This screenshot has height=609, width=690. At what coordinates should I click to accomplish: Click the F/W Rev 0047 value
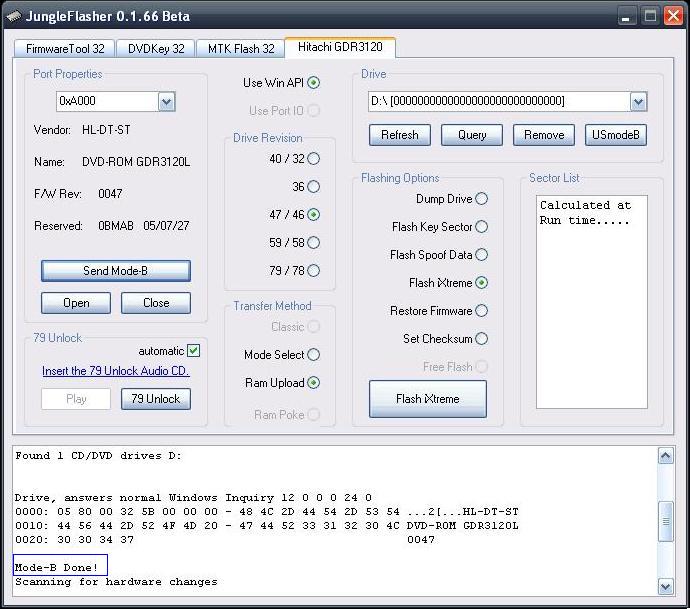(x=110, y=194)
